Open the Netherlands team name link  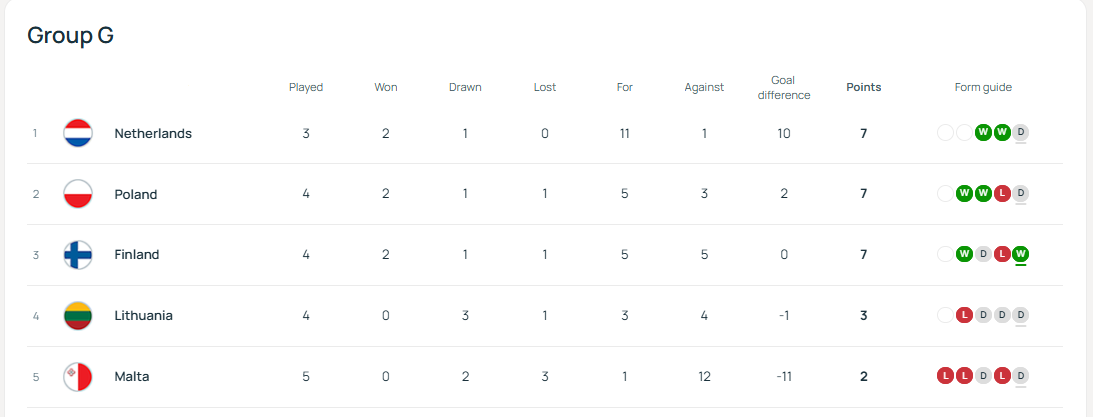click(x=153, y=133)
